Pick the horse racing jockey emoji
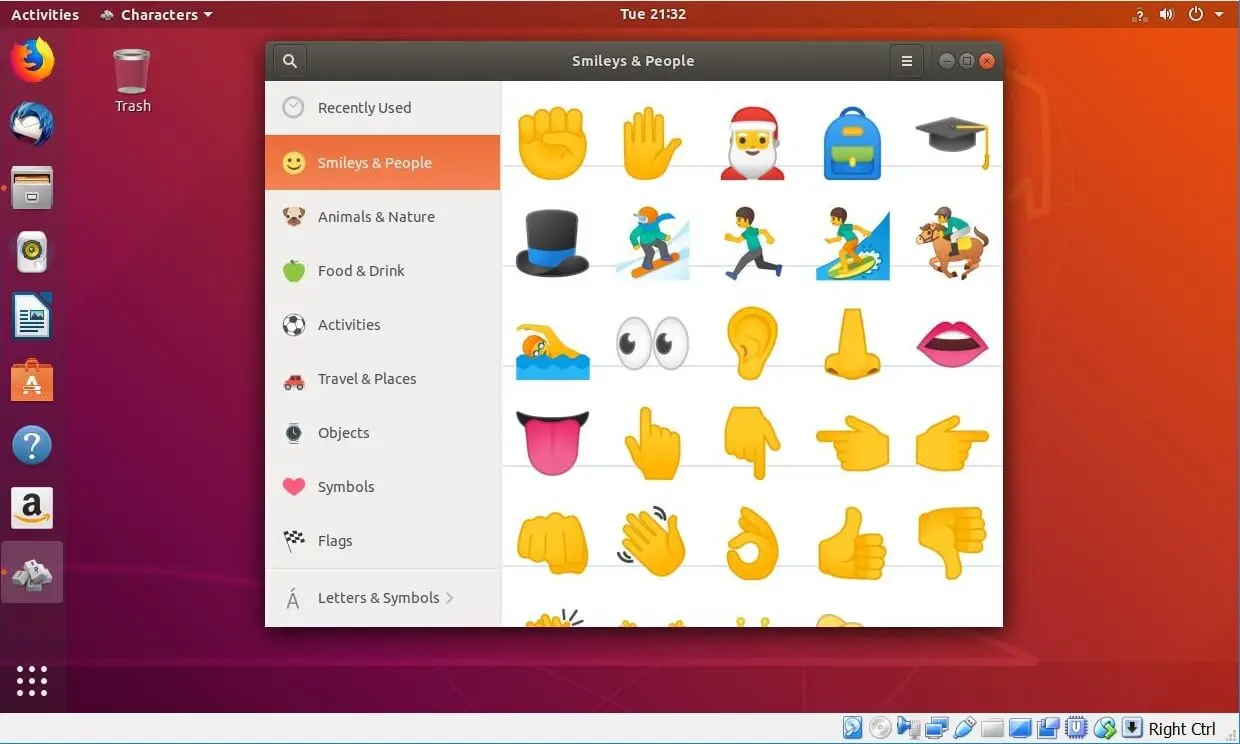This screenshot has width=1240, height=744. (952, 243)
